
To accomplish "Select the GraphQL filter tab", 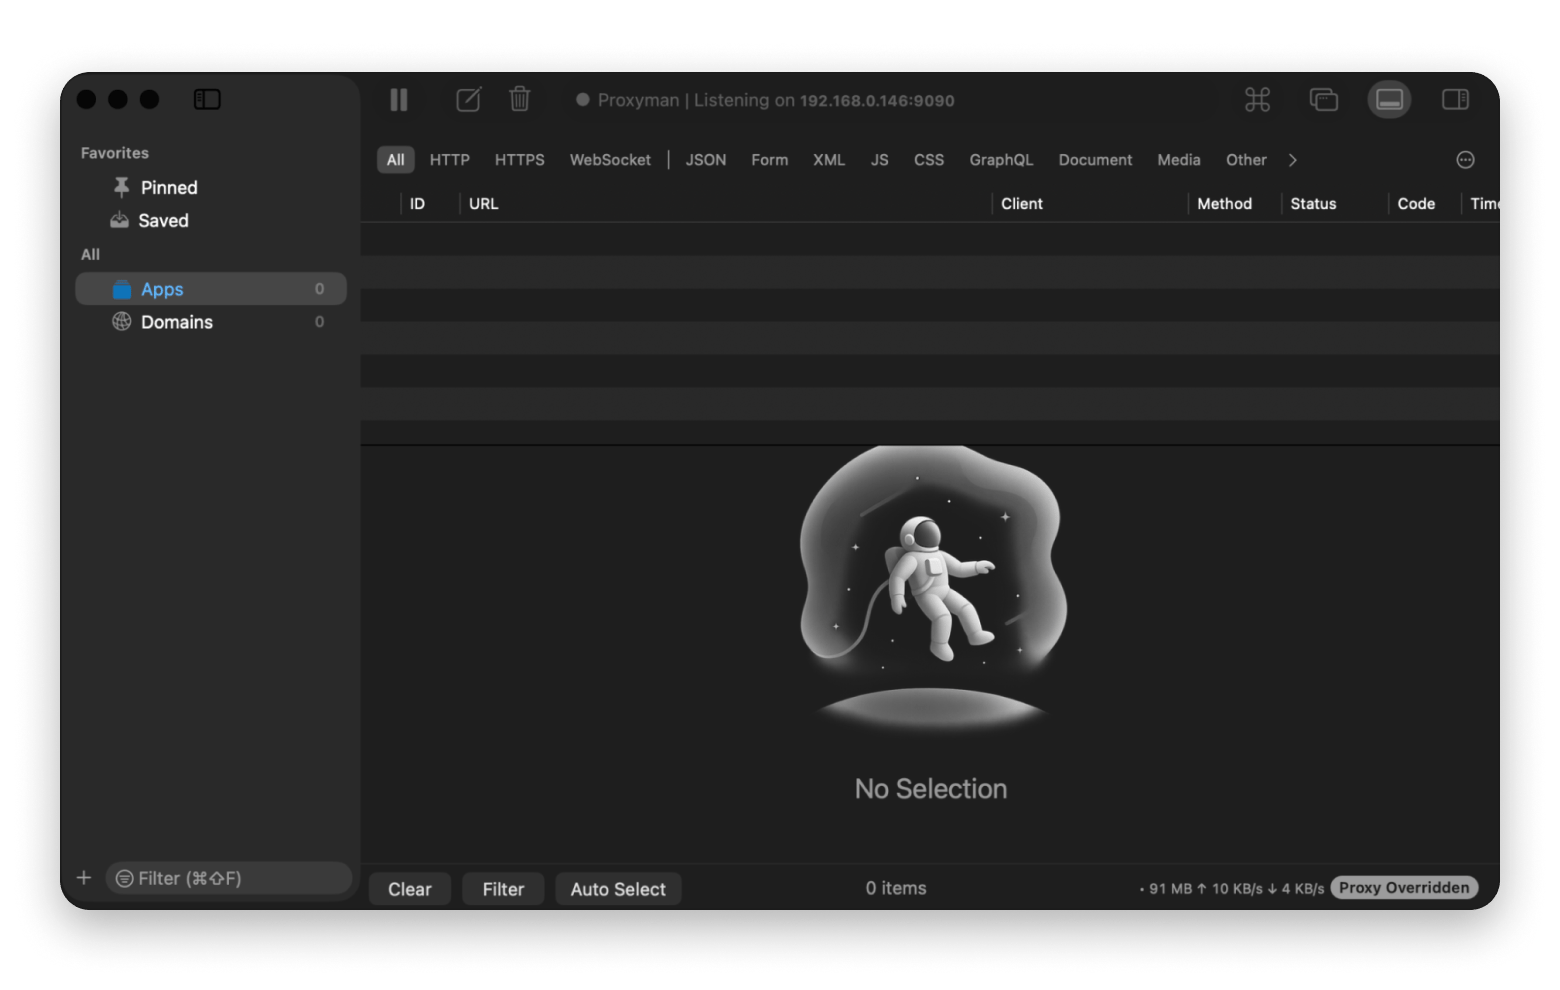I will 1001,160.
